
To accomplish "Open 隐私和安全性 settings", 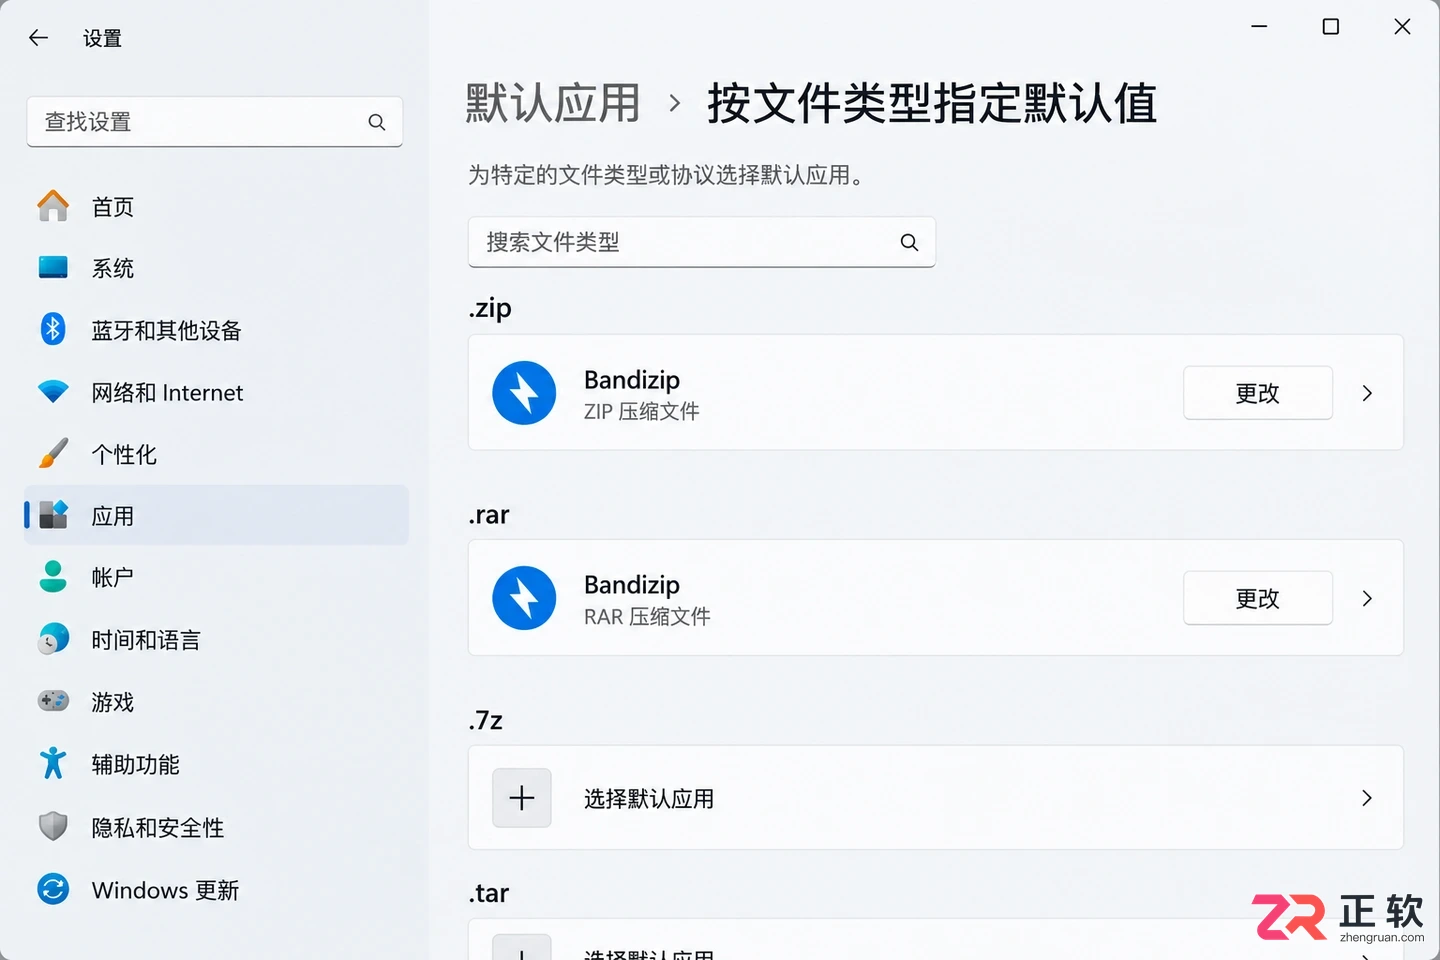I will click(216, 827).
